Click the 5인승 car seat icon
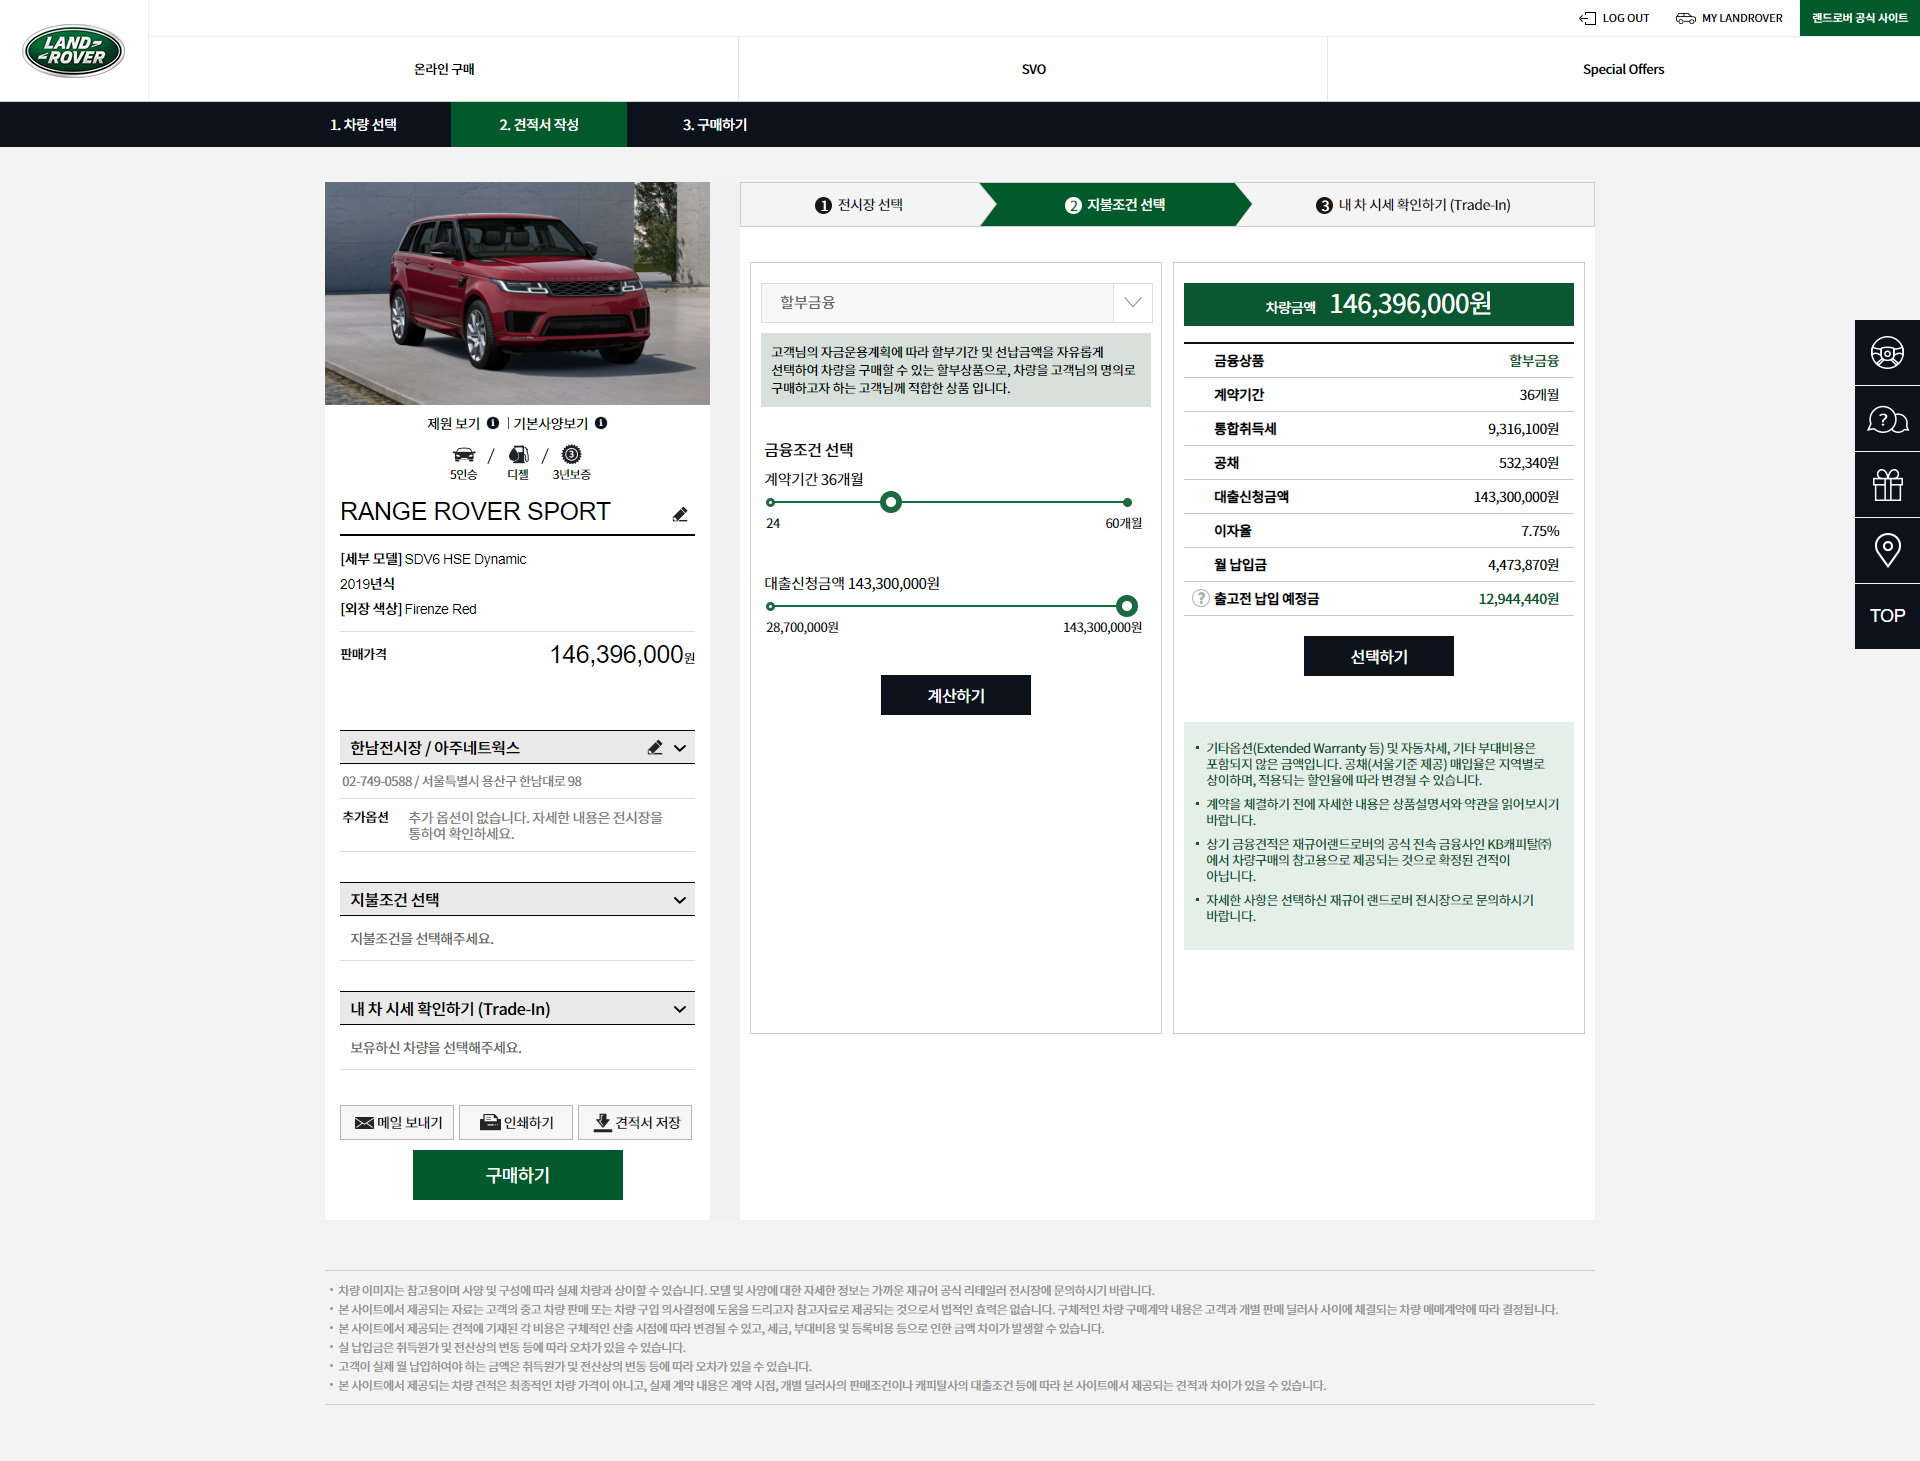The image size is (1920, 1461). tap(464, 455)
